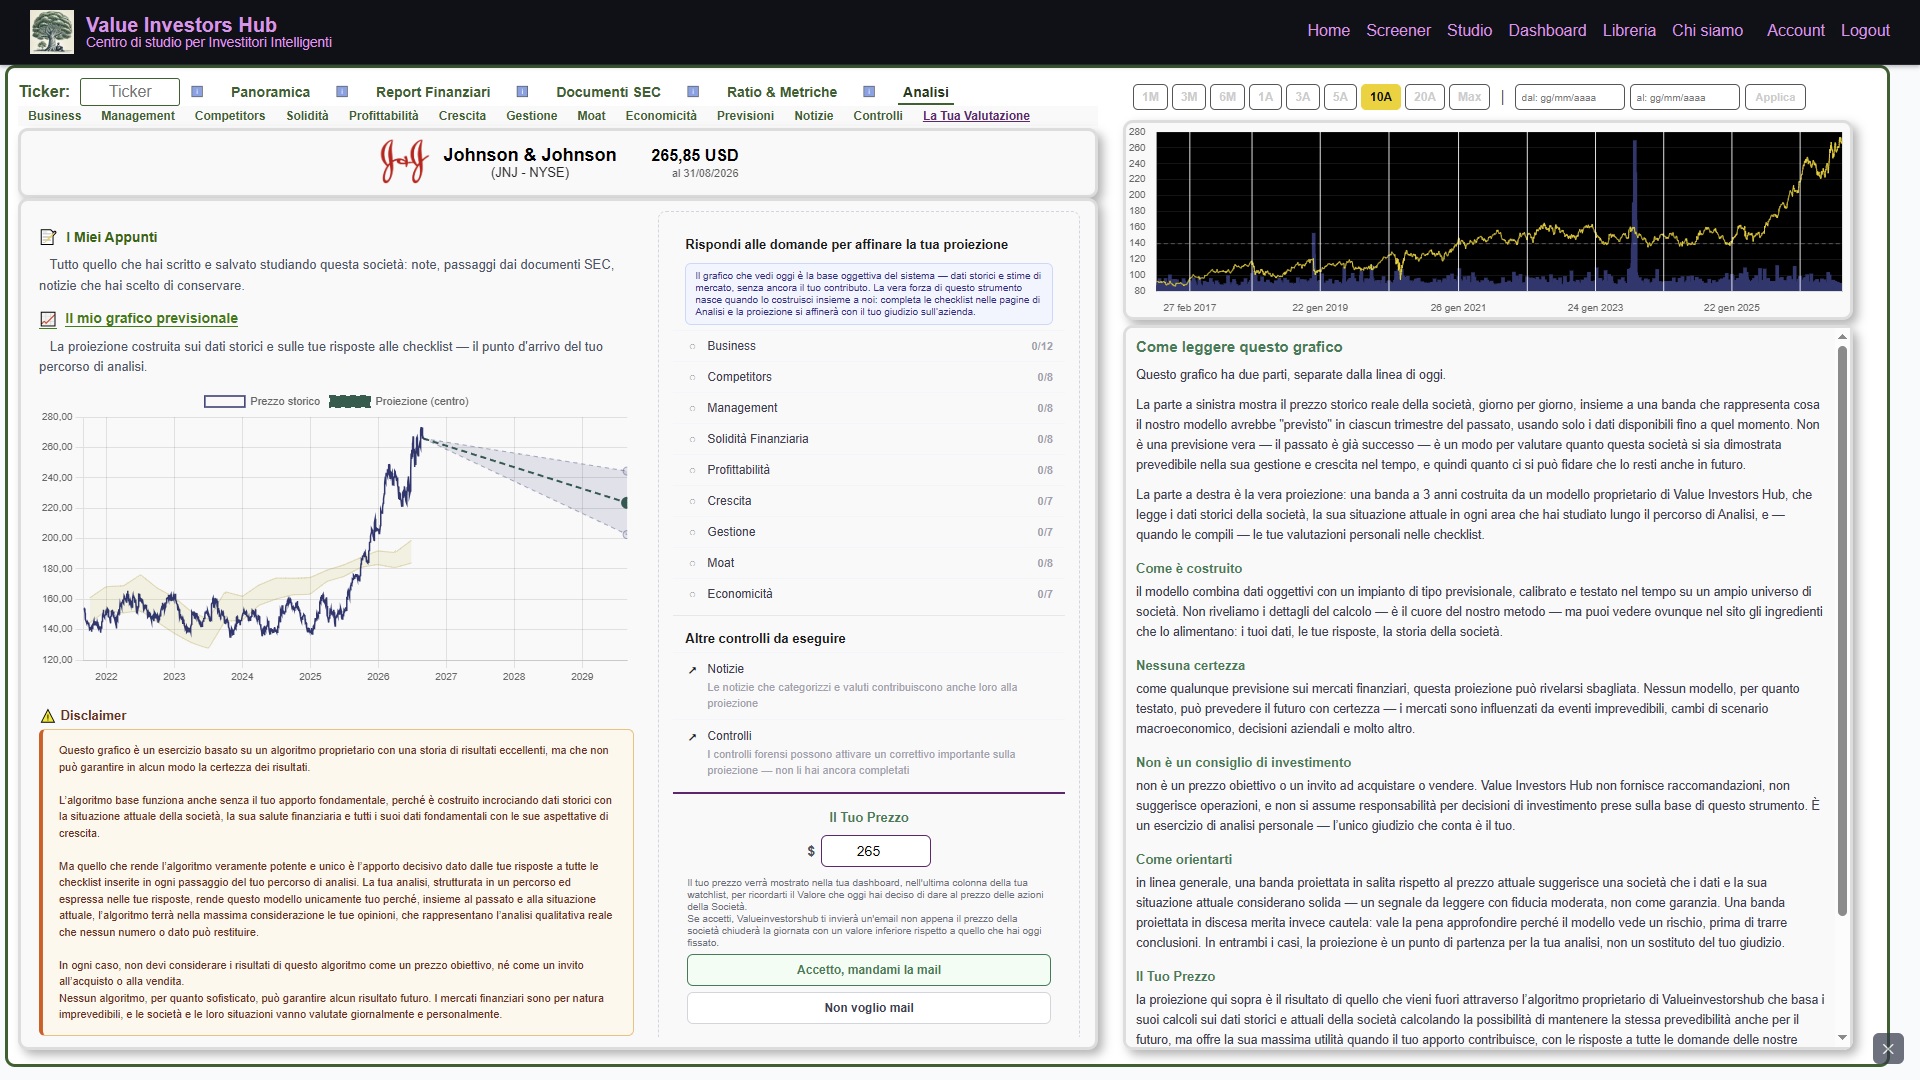Click Non voglio mail button
Image resolution: width=1920 pixels, height=1080 pixels.
[869, 1008]
